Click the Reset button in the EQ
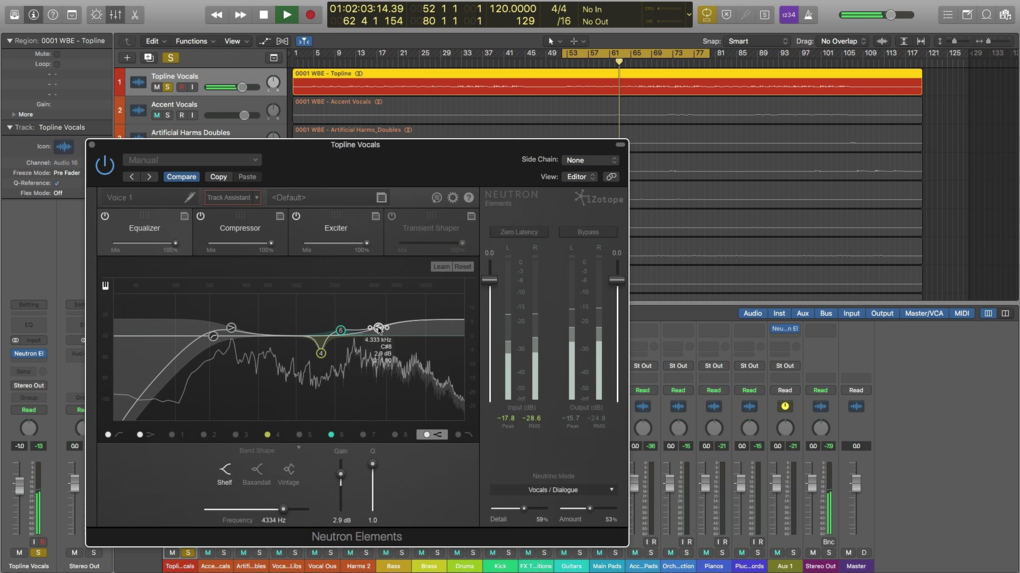The height and width of the screenshot is (573, 1020). 463,267
